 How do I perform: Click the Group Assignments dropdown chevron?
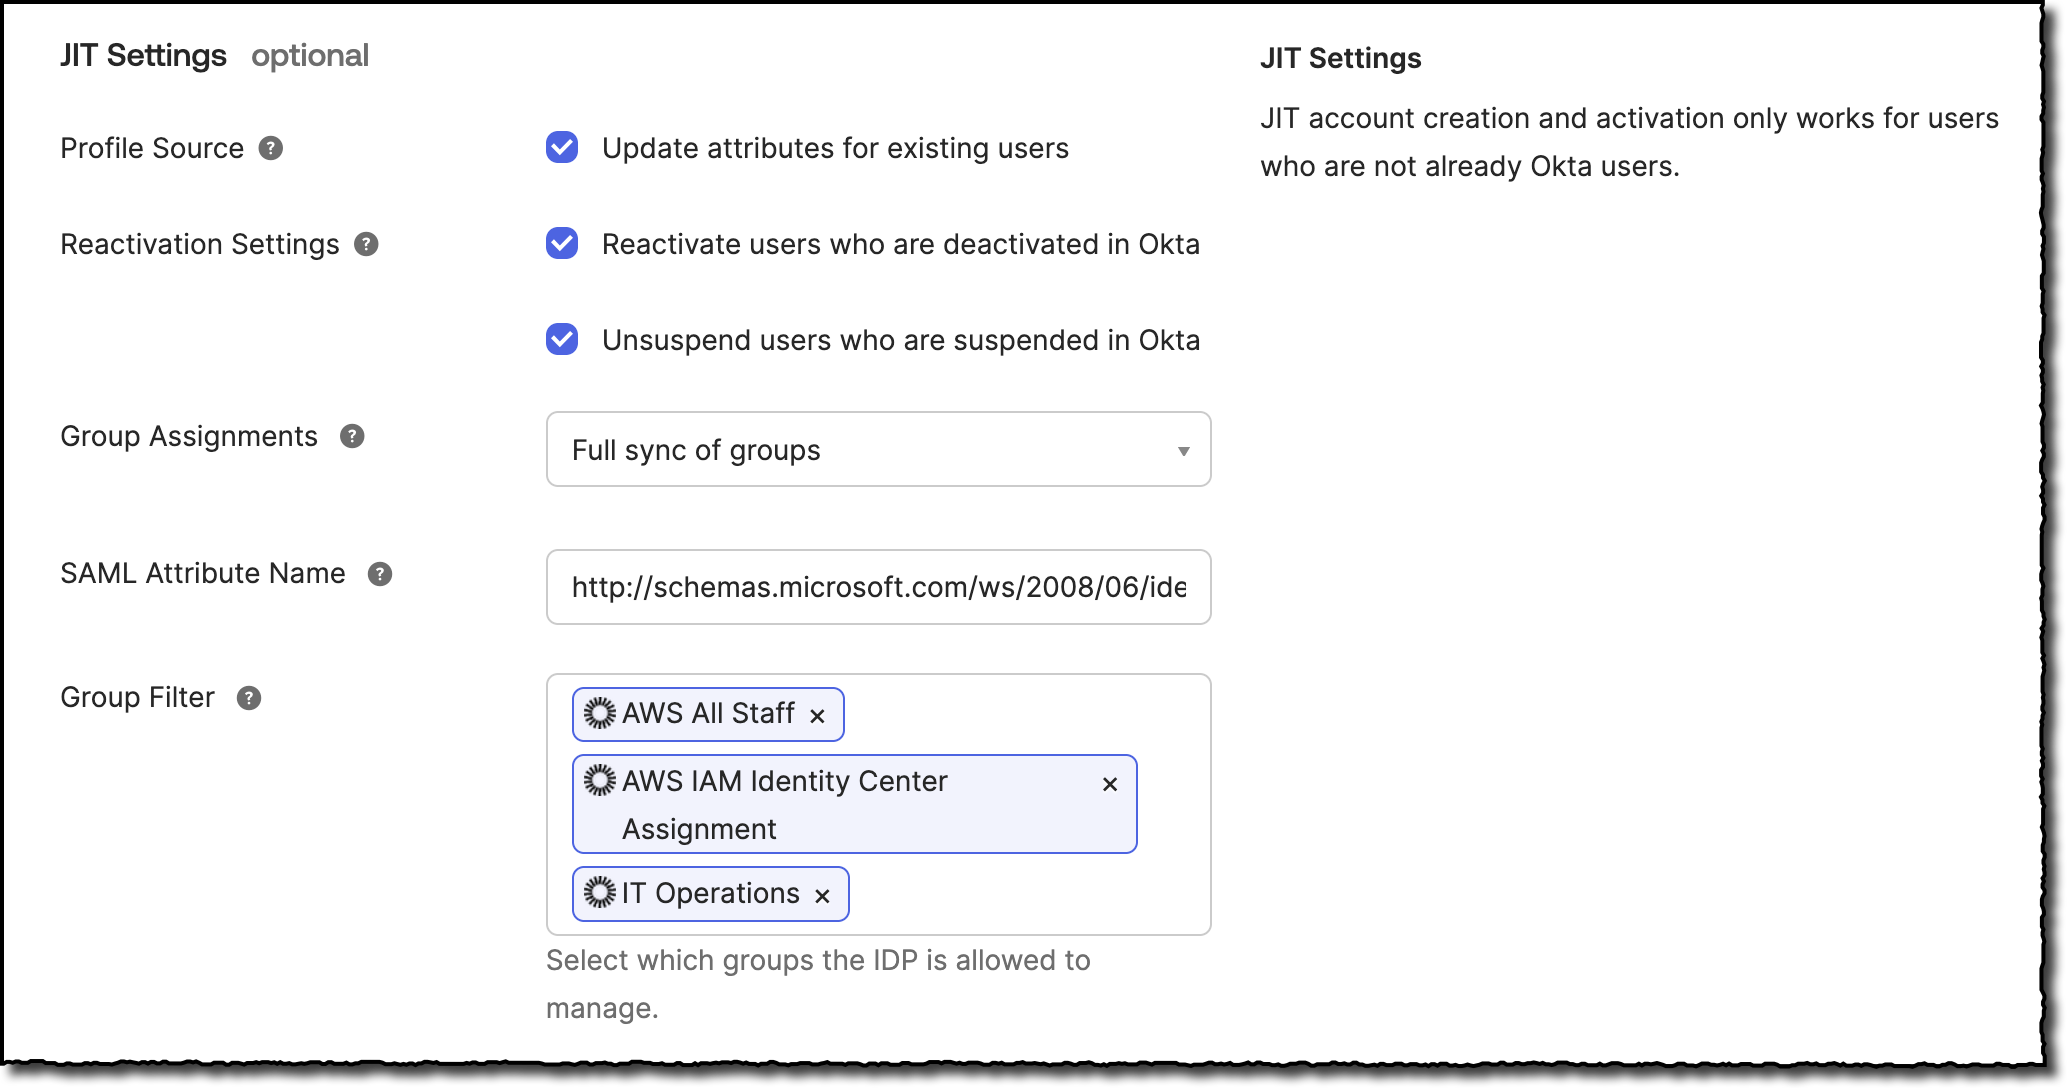click(1184, 450)
